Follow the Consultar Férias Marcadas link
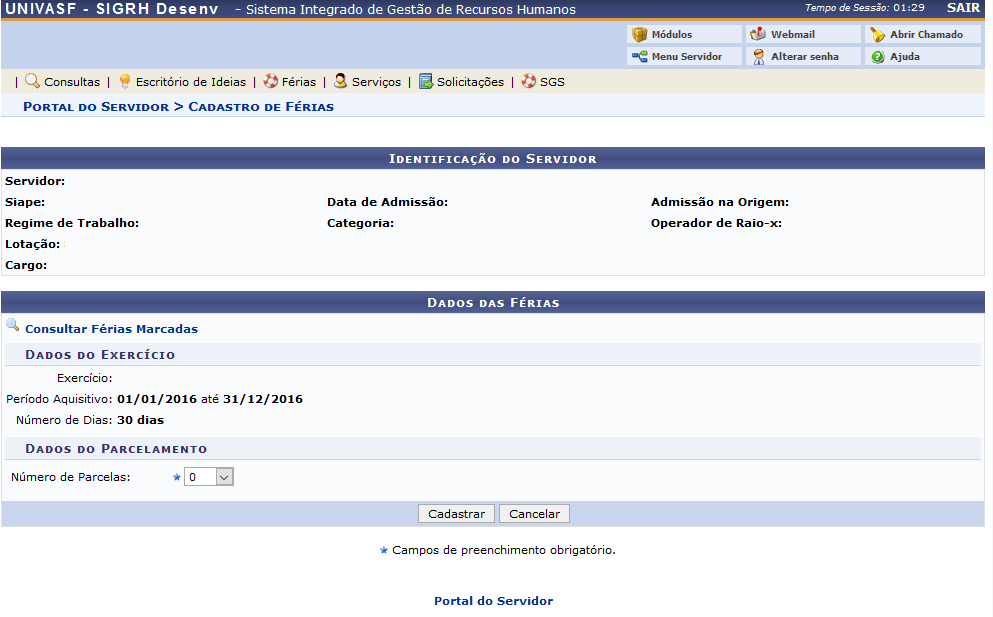The image size is (993, 617). tap(111, 329)
